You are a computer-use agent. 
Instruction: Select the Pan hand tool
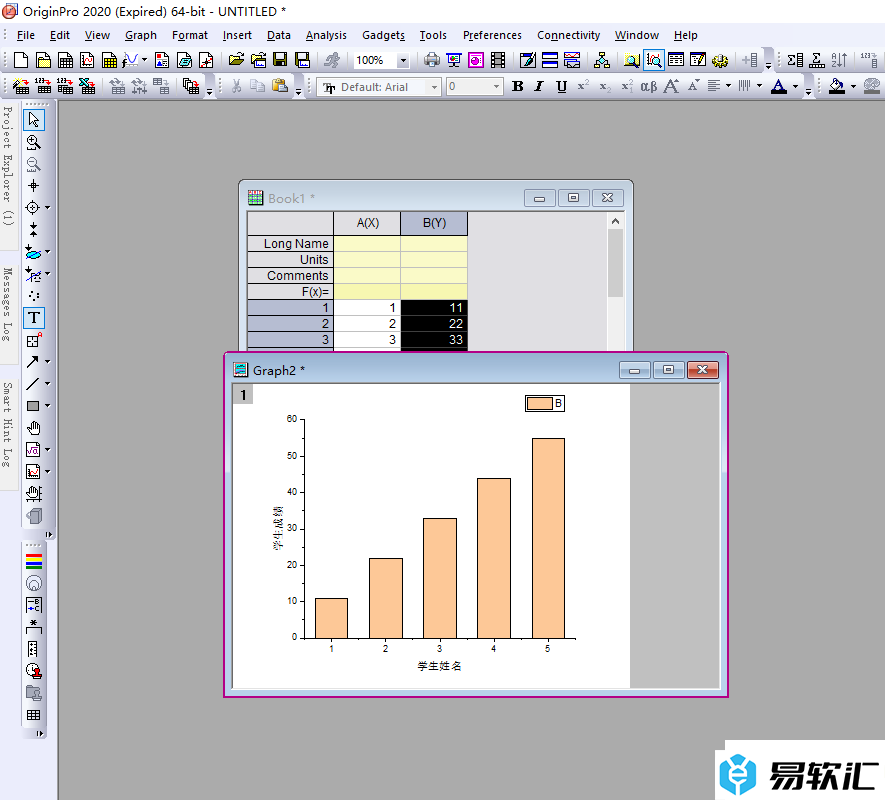coord(34,428)
